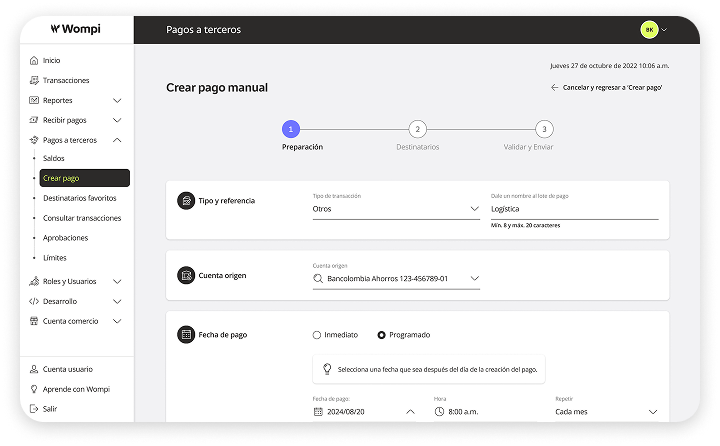Select the Programado radio button

381,335
